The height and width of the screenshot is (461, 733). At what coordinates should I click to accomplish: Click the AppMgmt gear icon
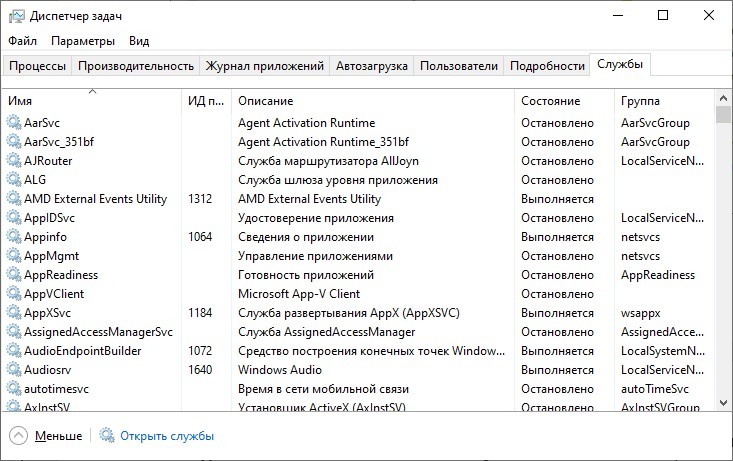pos(14,256)
